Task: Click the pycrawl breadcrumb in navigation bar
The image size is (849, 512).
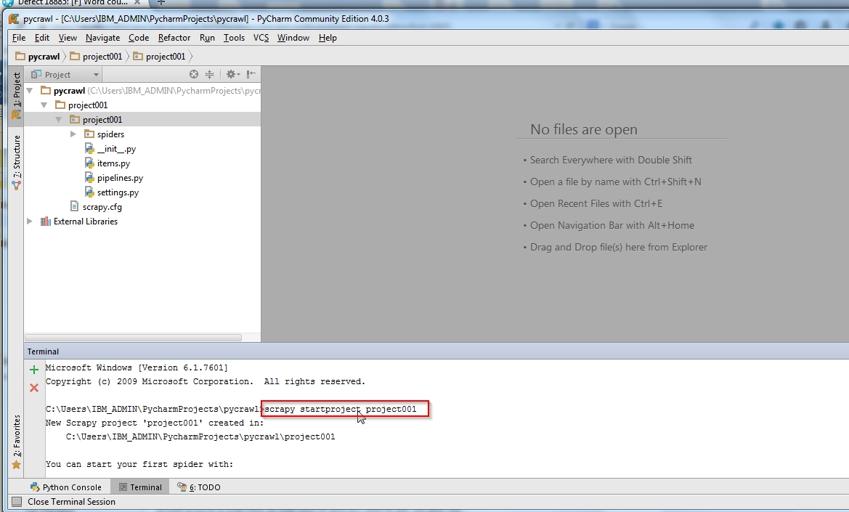Action: pos(37,56)
